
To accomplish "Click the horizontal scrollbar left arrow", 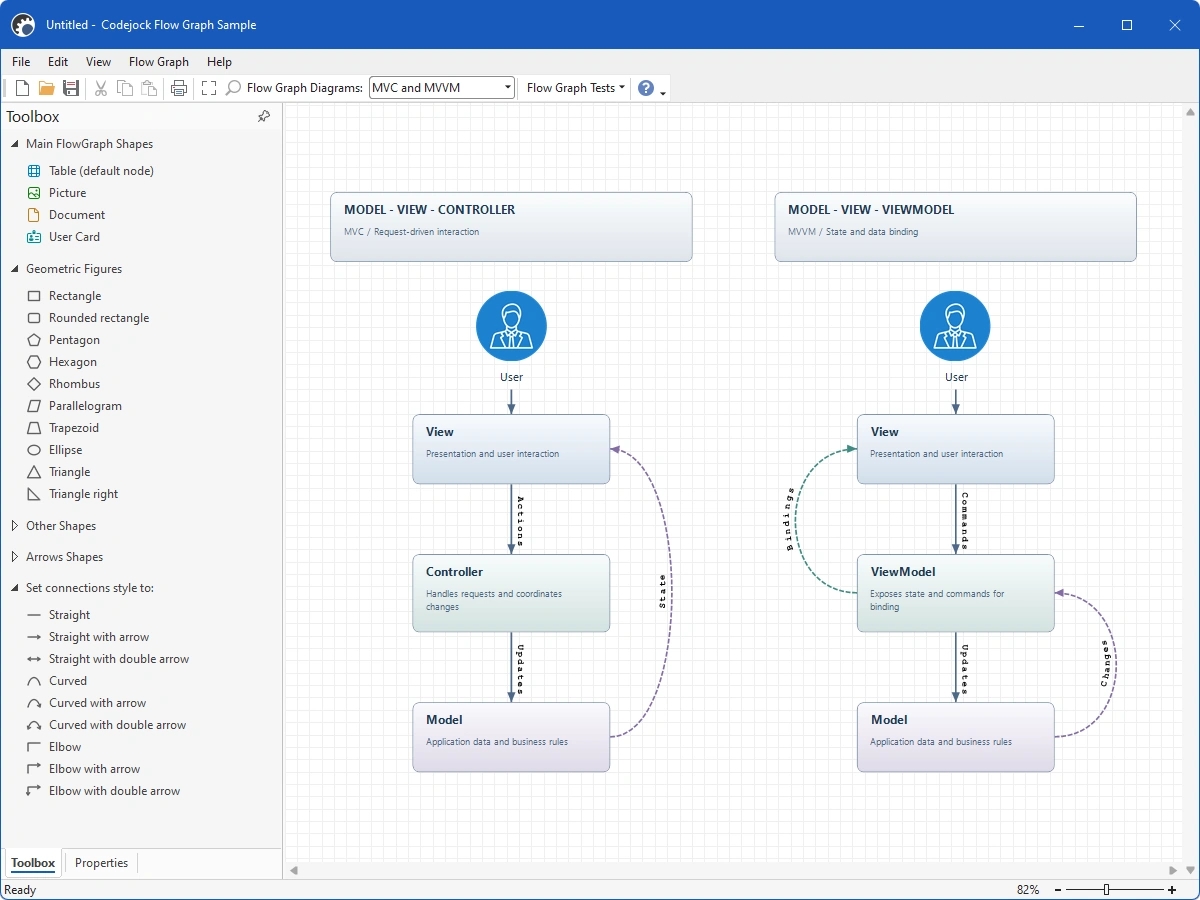I will click(x=294, y=871).
